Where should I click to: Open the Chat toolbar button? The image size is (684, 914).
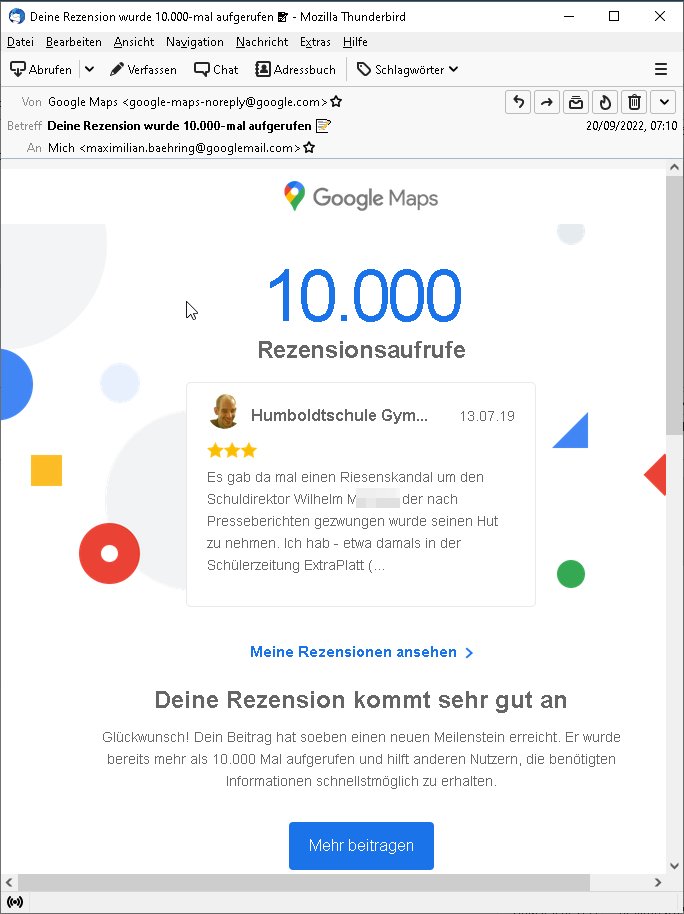[x=216, y=69]
